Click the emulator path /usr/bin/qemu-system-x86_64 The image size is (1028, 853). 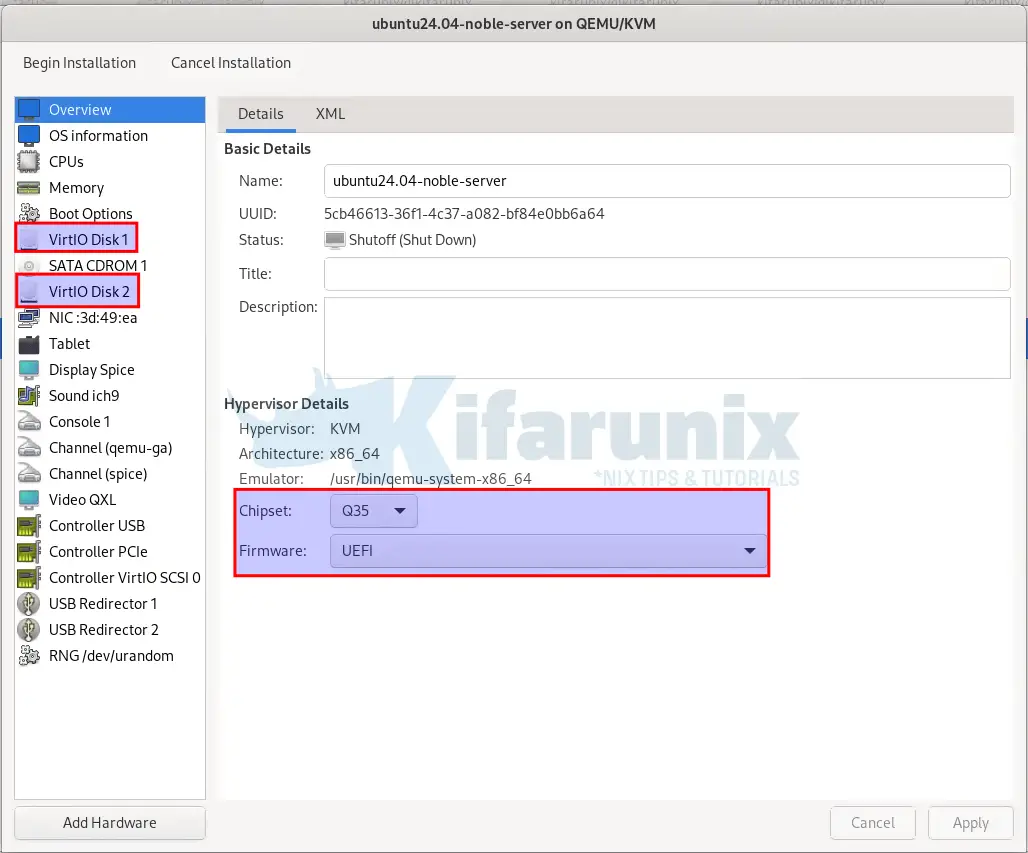pyautogui.click(x=431, y=479)
